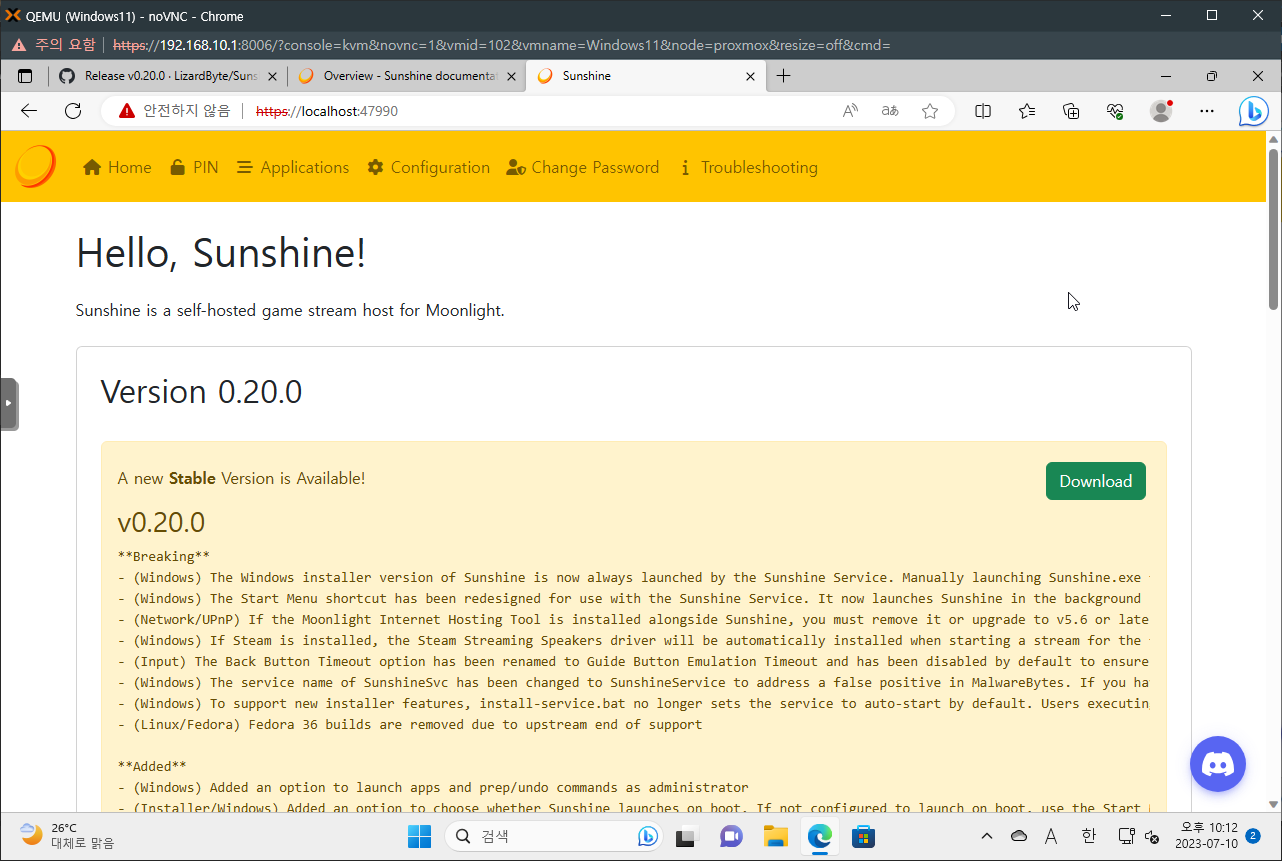Open Edge split screen icon
Screen dimensions: 1282x861
point(983,111)
